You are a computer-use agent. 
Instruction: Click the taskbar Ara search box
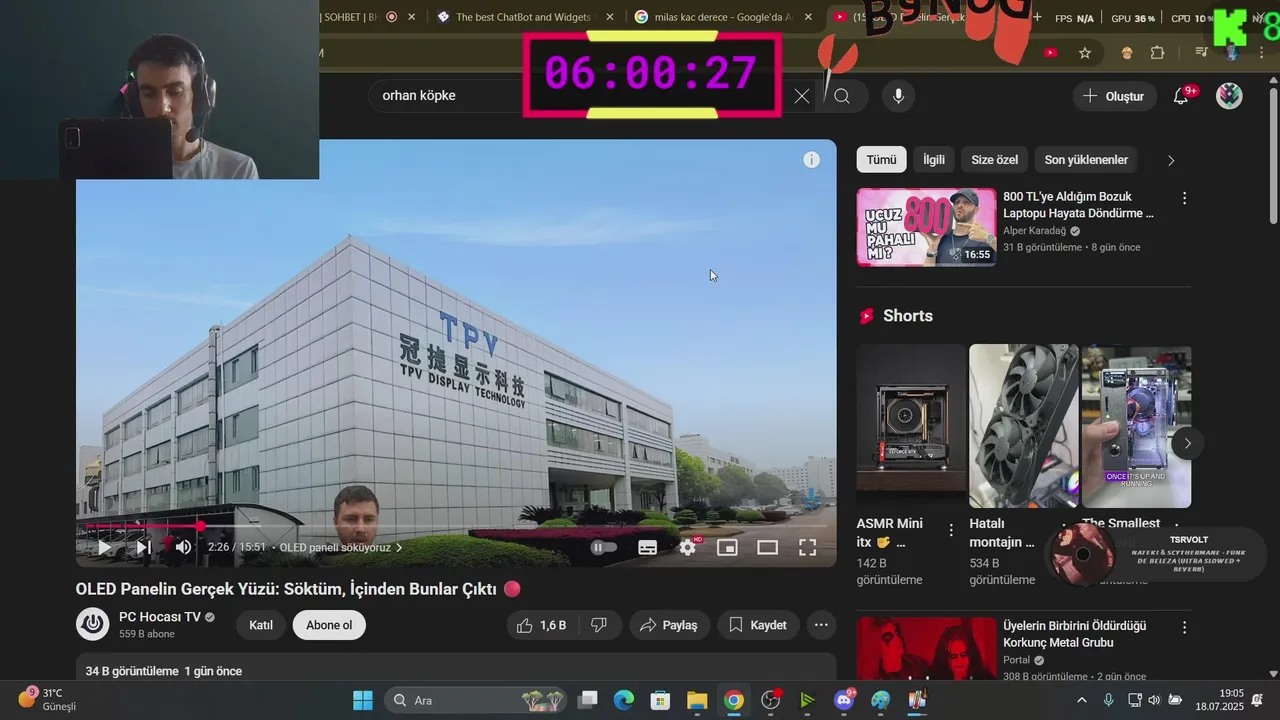(x=476, y=700)
